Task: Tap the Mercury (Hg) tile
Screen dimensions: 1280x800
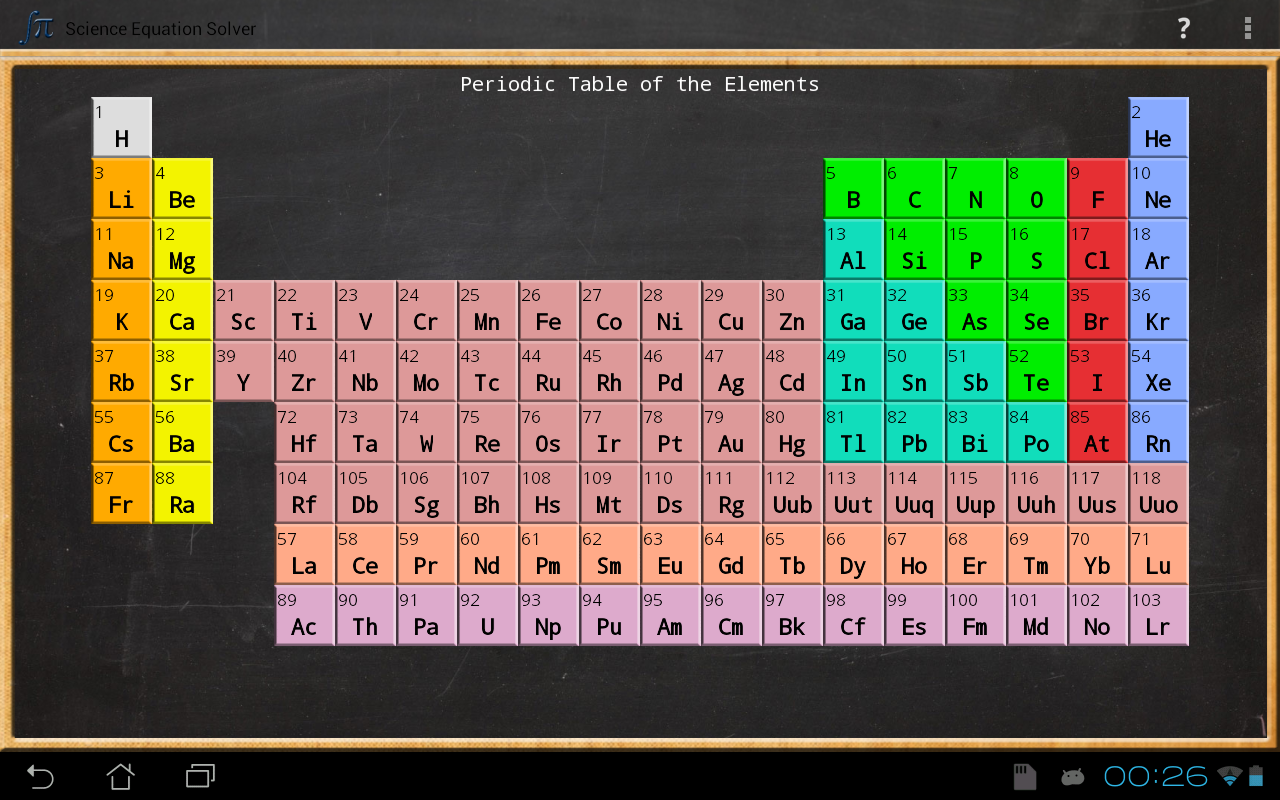Action: (x=793, y=432)
